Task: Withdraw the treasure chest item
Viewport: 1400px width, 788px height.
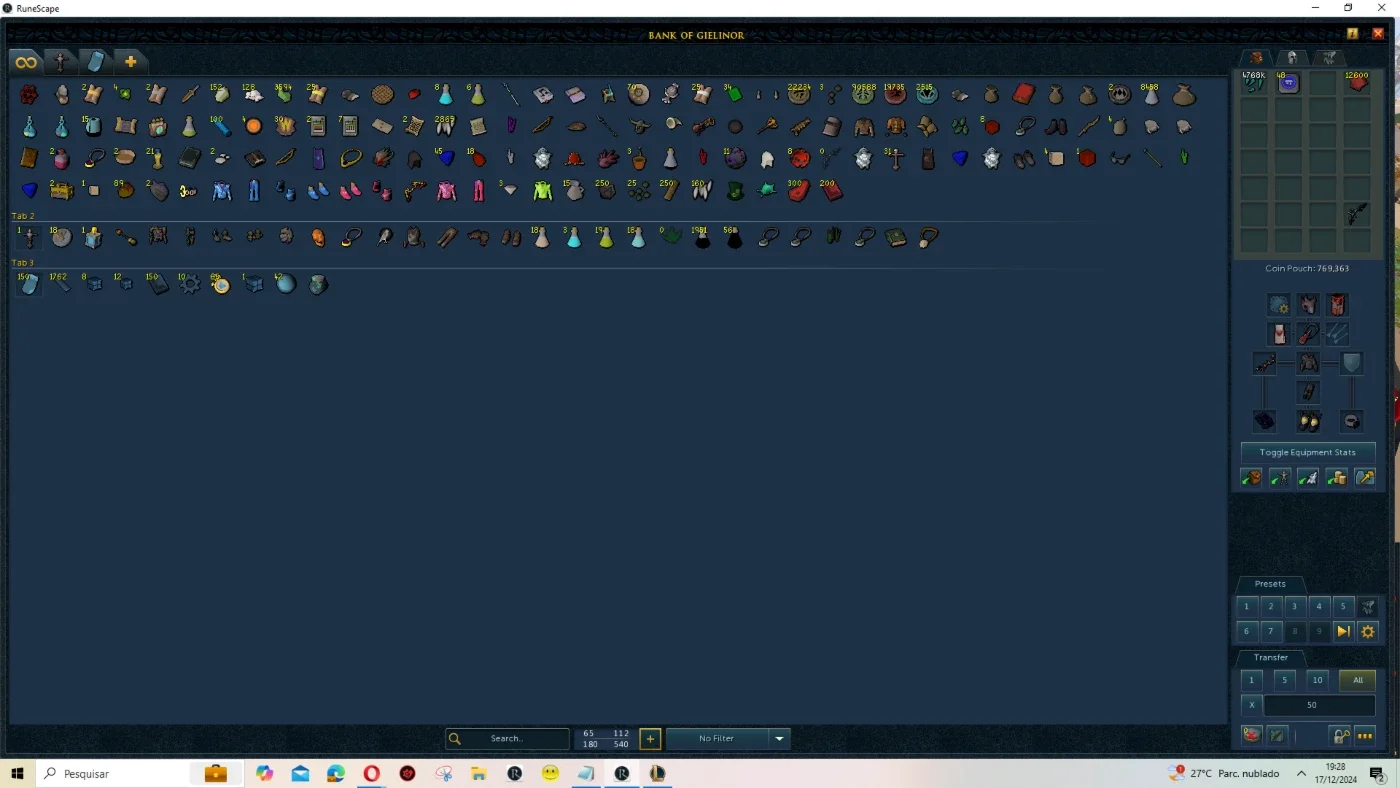Action: (x=62, y=190)
